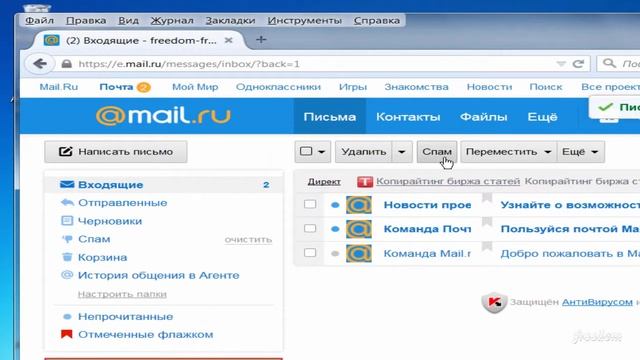Open the Вид menu
Screen dimensions: 640x360
(129, 20)
